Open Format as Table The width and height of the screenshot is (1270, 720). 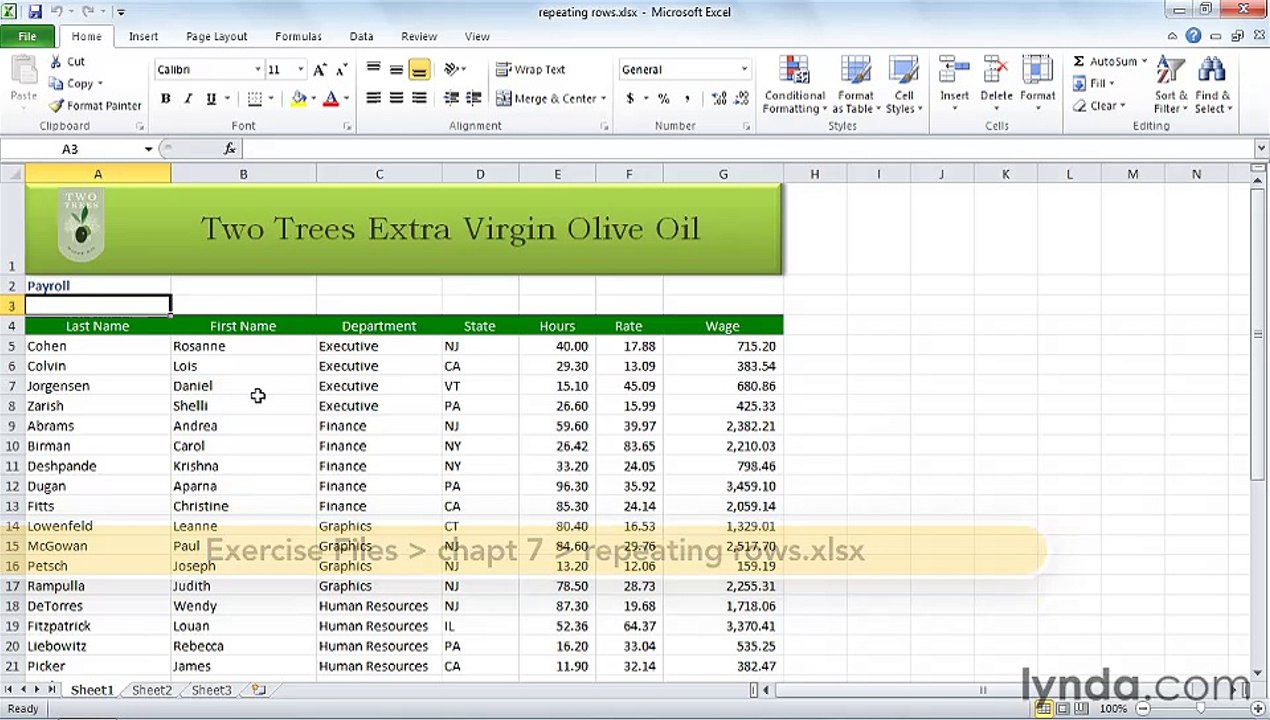coord(855,86)
